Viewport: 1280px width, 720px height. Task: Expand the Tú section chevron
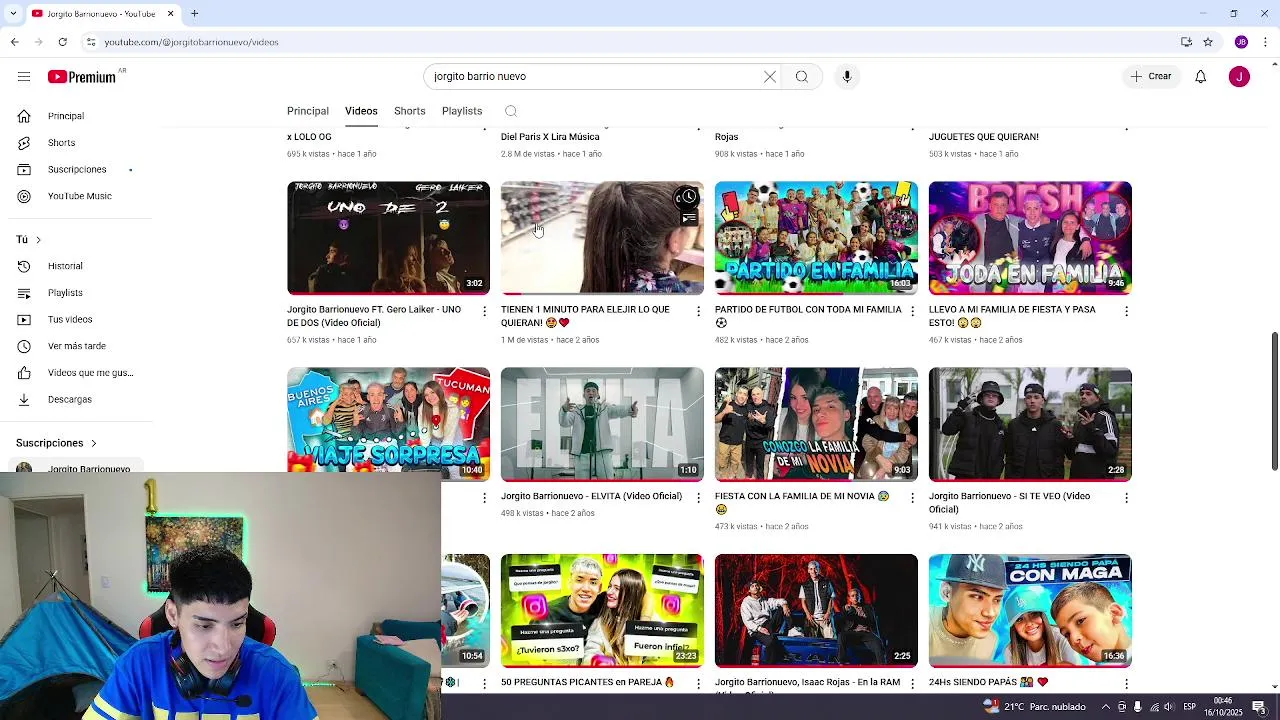tap(38, 240)
